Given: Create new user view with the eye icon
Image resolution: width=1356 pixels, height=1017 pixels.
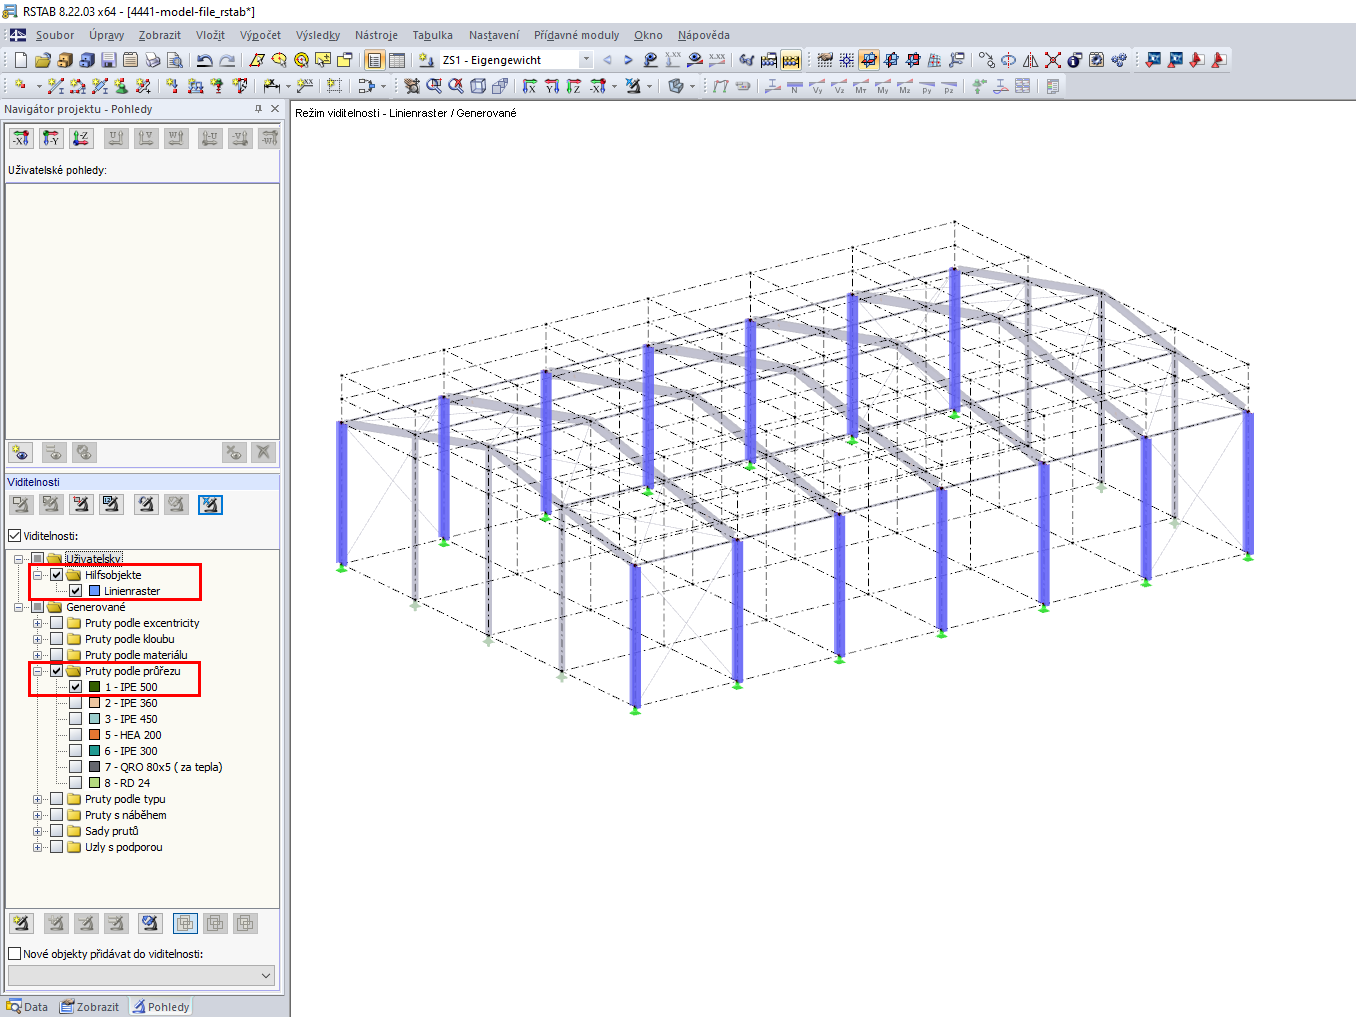Looking at the screenshot, I should point(21,452).
